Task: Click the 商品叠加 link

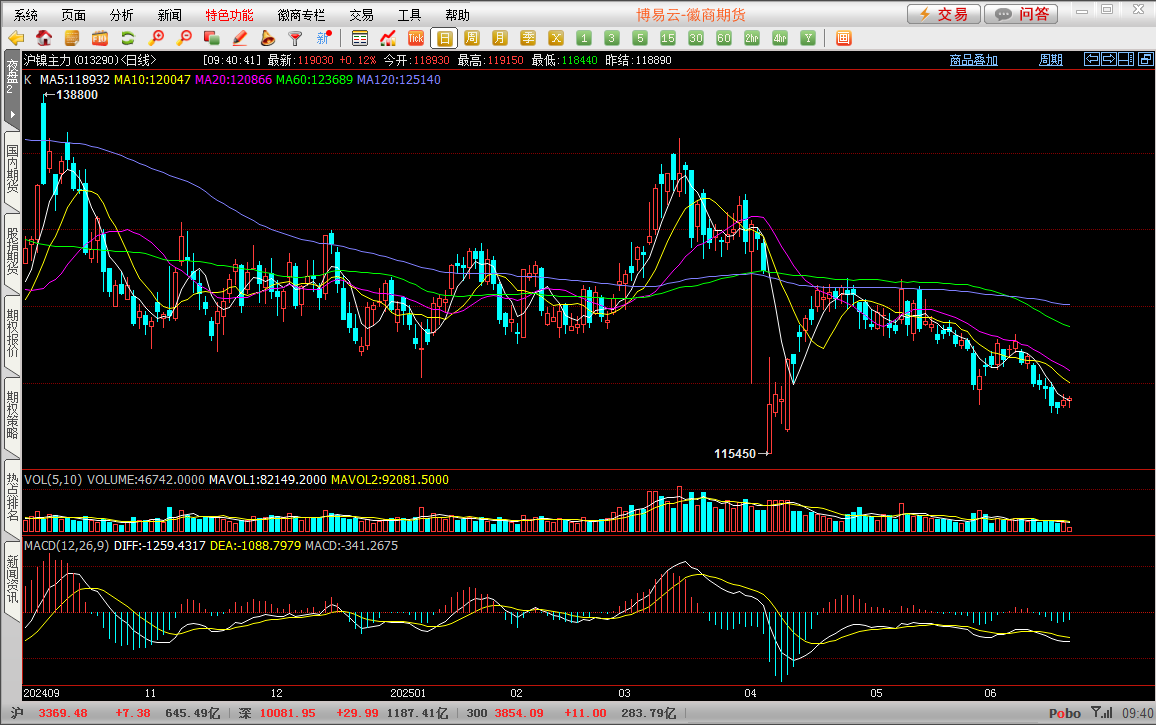Action: [x=973, y=60]
